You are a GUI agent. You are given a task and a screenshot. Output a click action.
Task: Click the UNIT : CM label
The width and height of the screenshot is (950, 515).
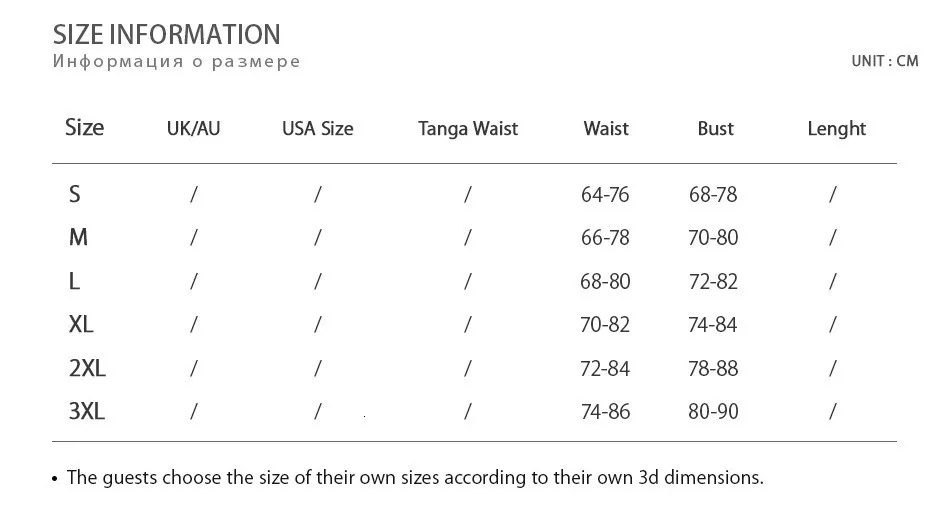pyautogui.click(x=885, y=61)
